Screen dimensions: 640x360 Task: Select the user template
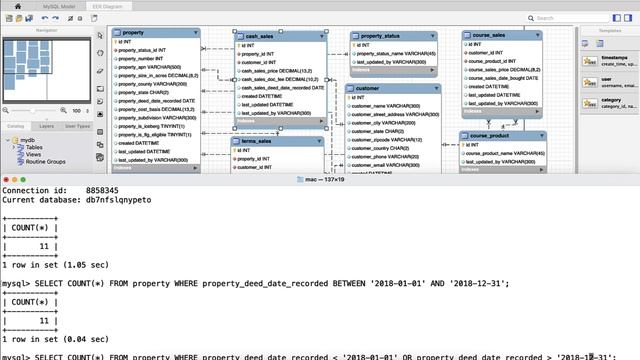609,82
